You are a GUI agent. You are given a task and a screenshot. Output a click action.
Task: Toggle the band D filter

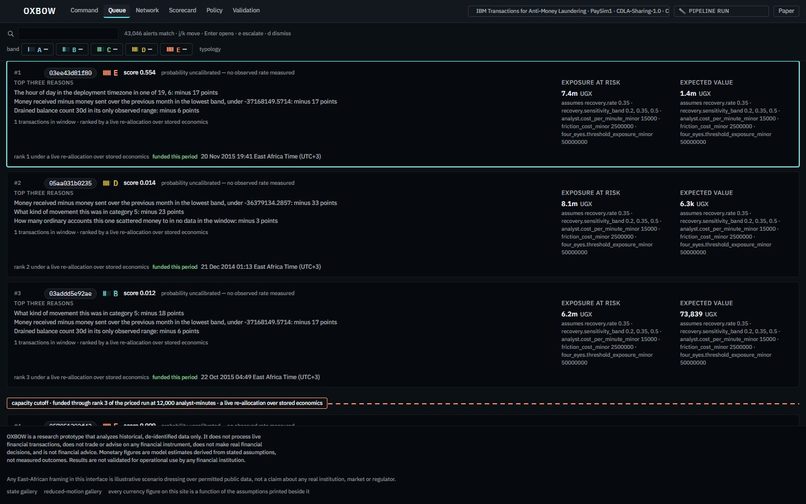[x=141, y=49]
